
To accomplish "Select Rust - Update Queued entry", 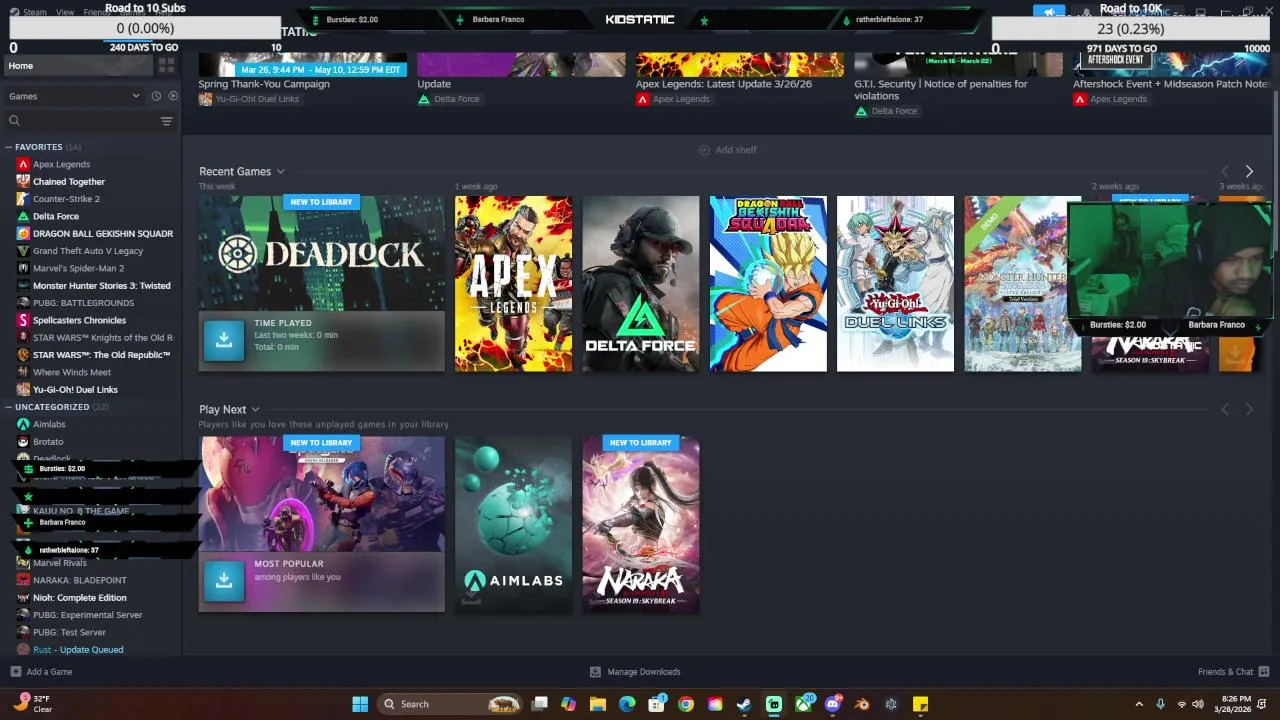I will coord(78,650).
